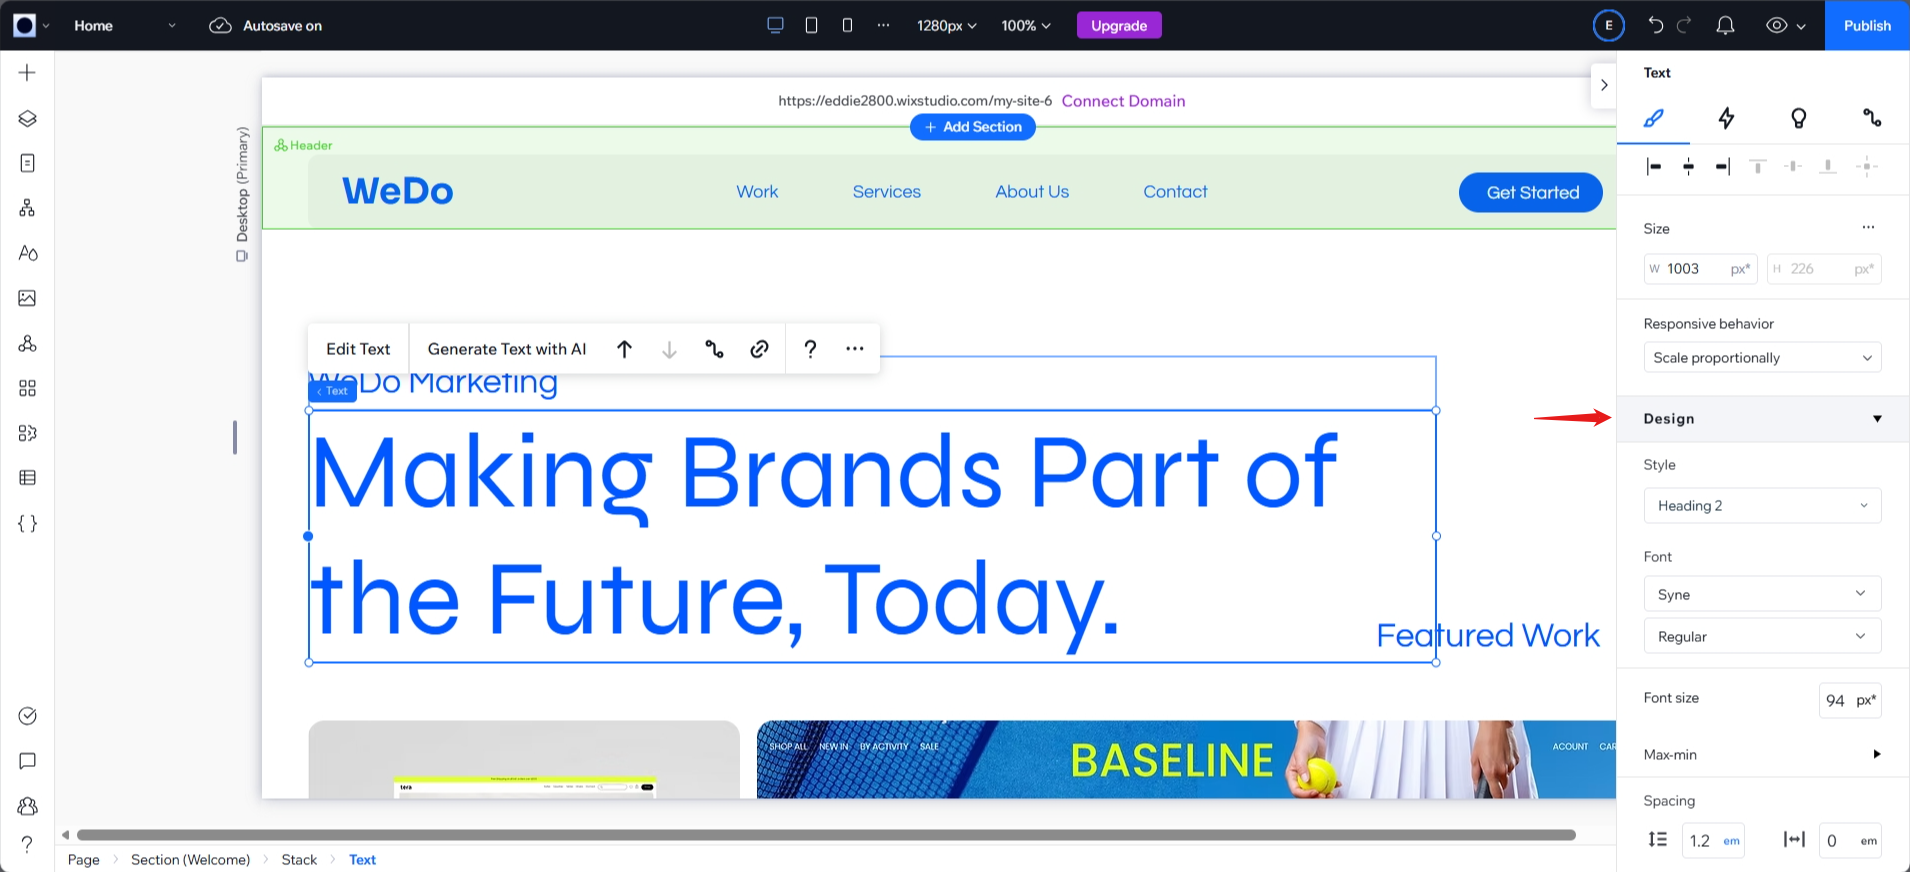
Task: Open Size more options ellipsis
Action: coord(1868,228)
